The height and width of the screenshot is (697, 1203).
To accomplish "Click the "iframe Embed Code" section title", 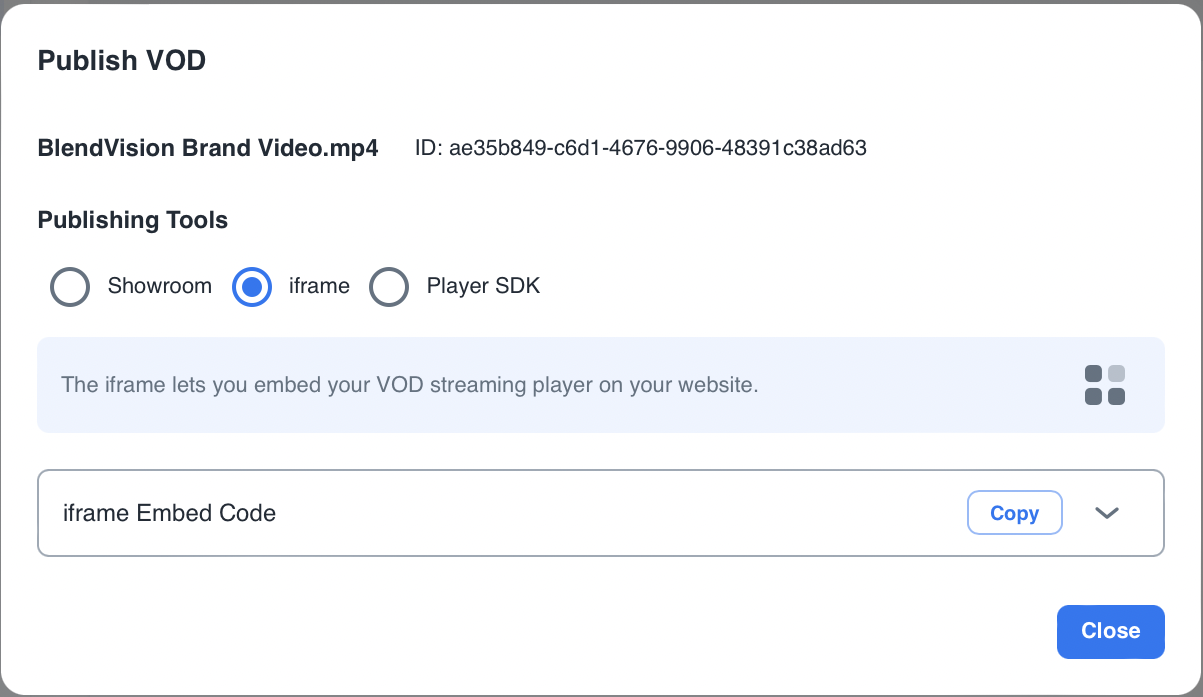I will tap(169, 513).
